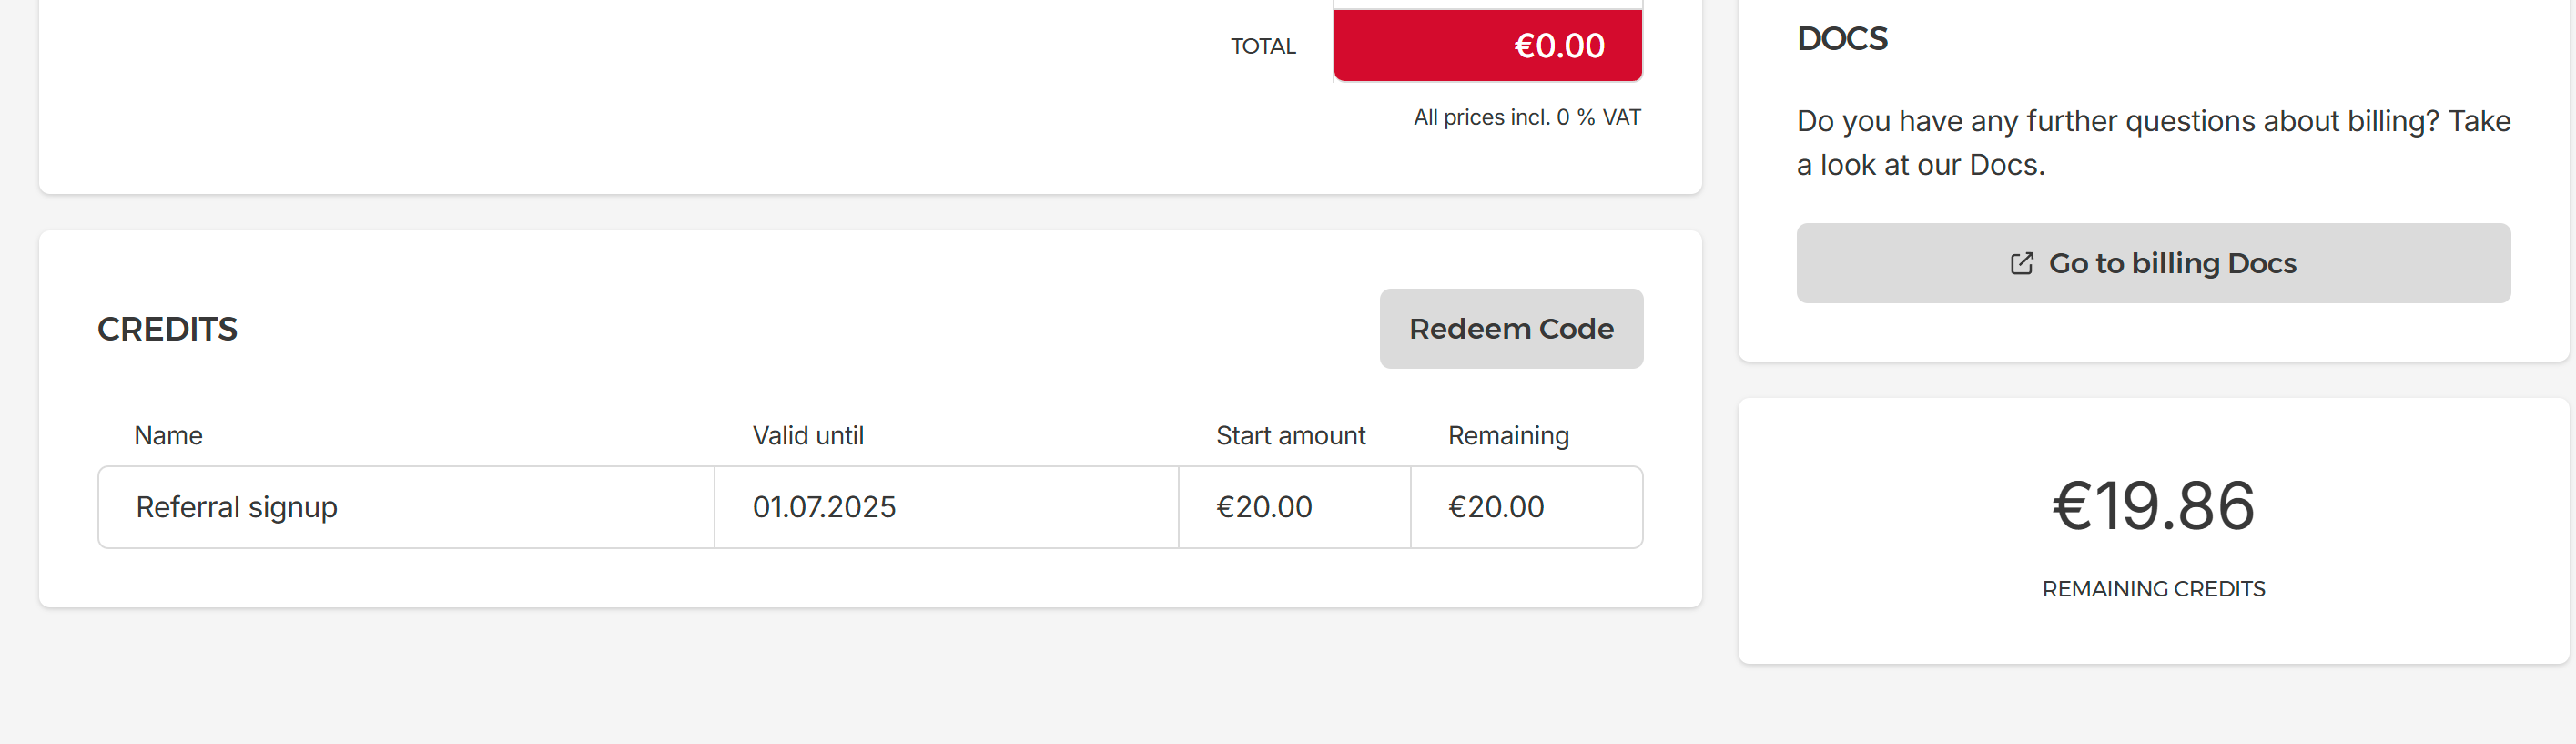Click the Remaining column header
Screen dimensions: 2576x744
[1508, 436]
